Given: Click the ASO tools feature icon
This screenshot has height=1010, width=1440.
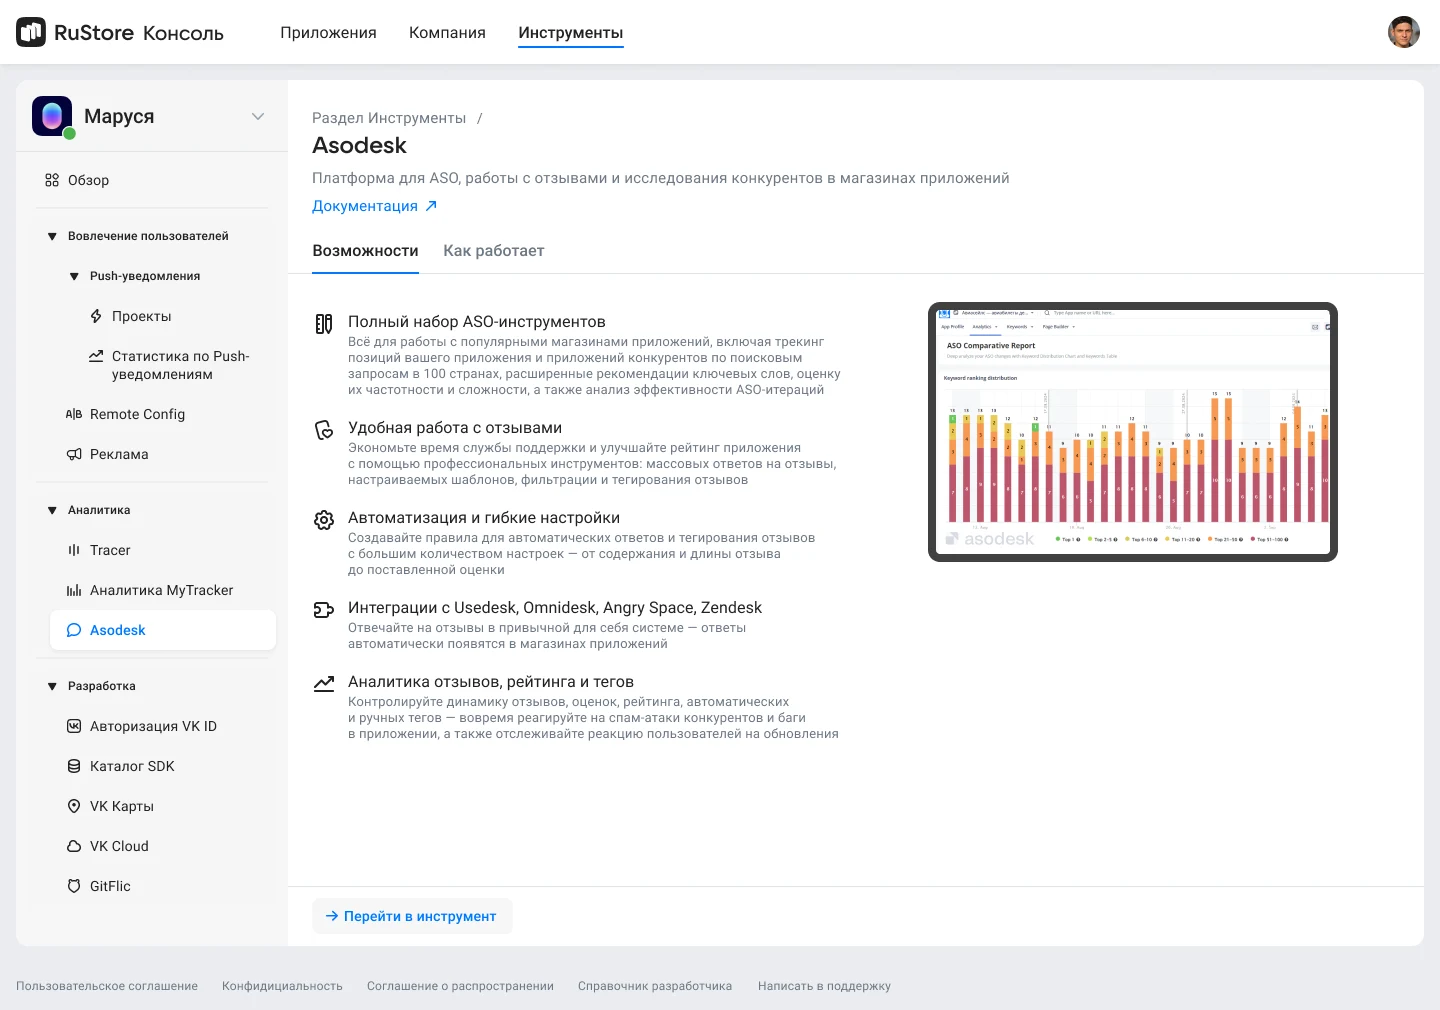Looking at the screenshot, I should tap(324, 324).
